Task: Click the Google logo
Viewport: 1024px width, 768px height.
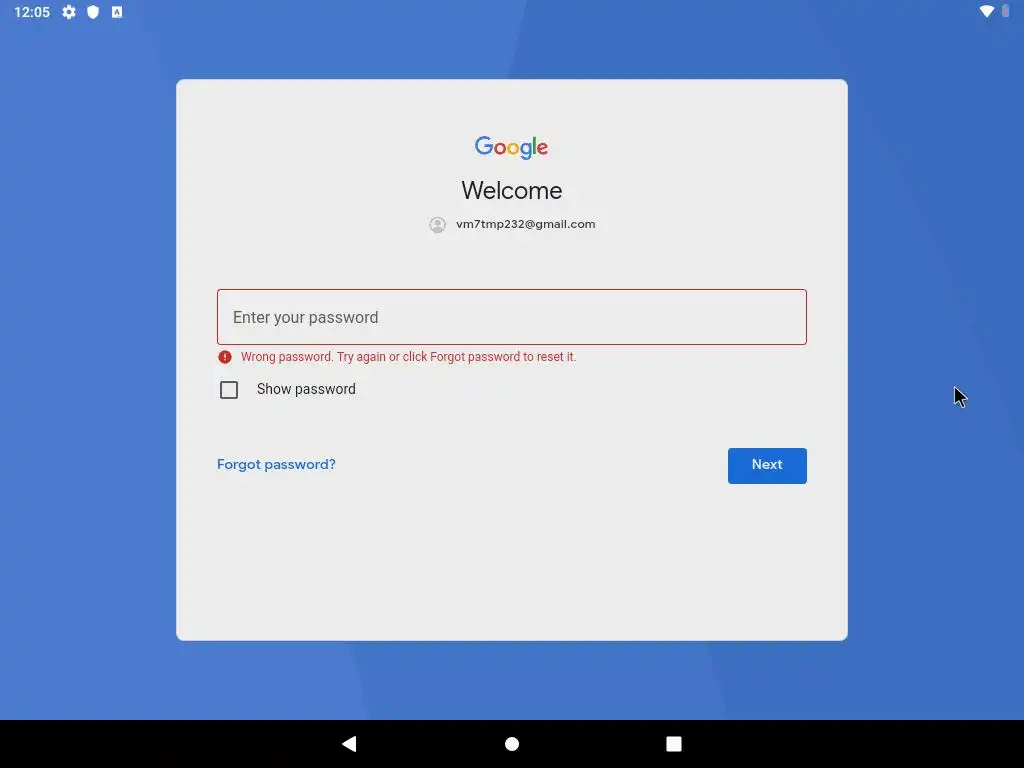Action: point(511,147)
